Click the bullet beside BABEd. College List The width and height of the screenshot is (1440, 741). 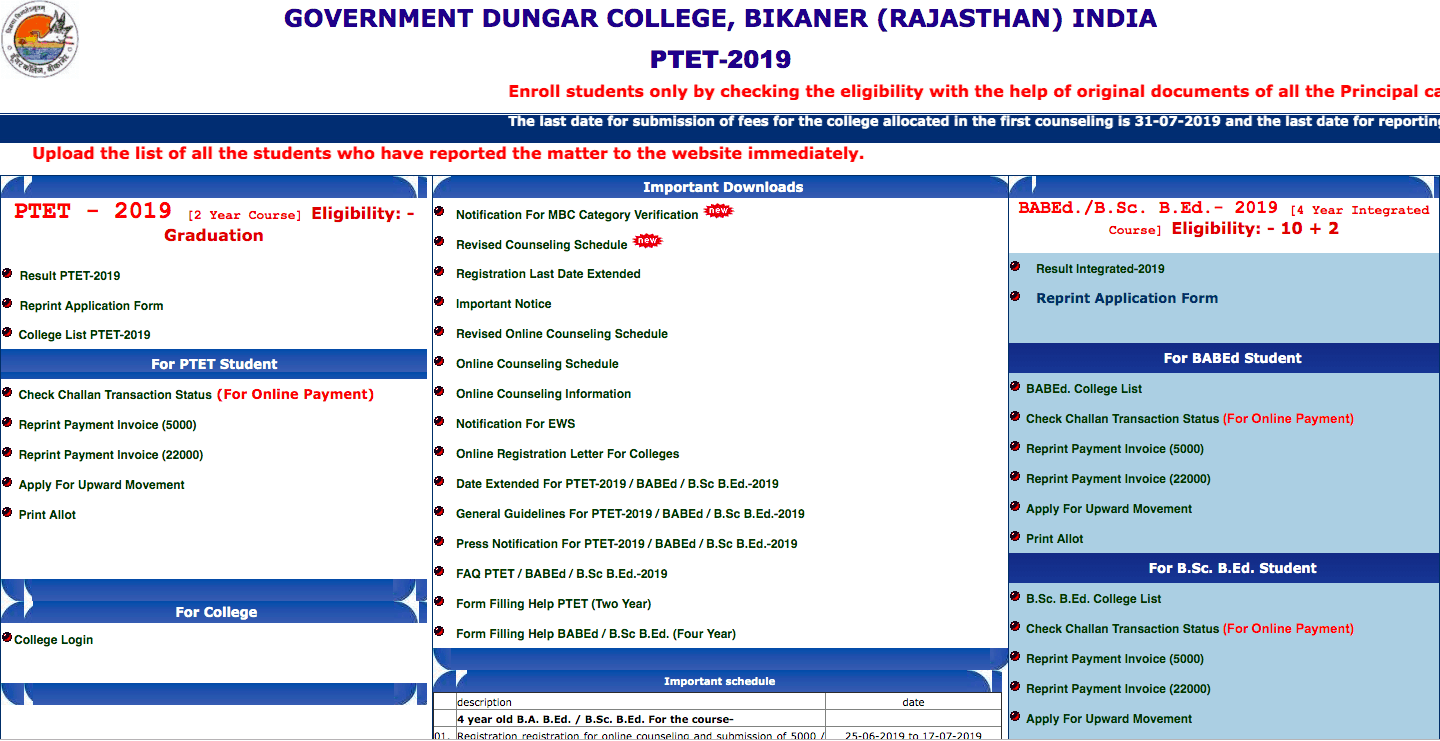1016,387
